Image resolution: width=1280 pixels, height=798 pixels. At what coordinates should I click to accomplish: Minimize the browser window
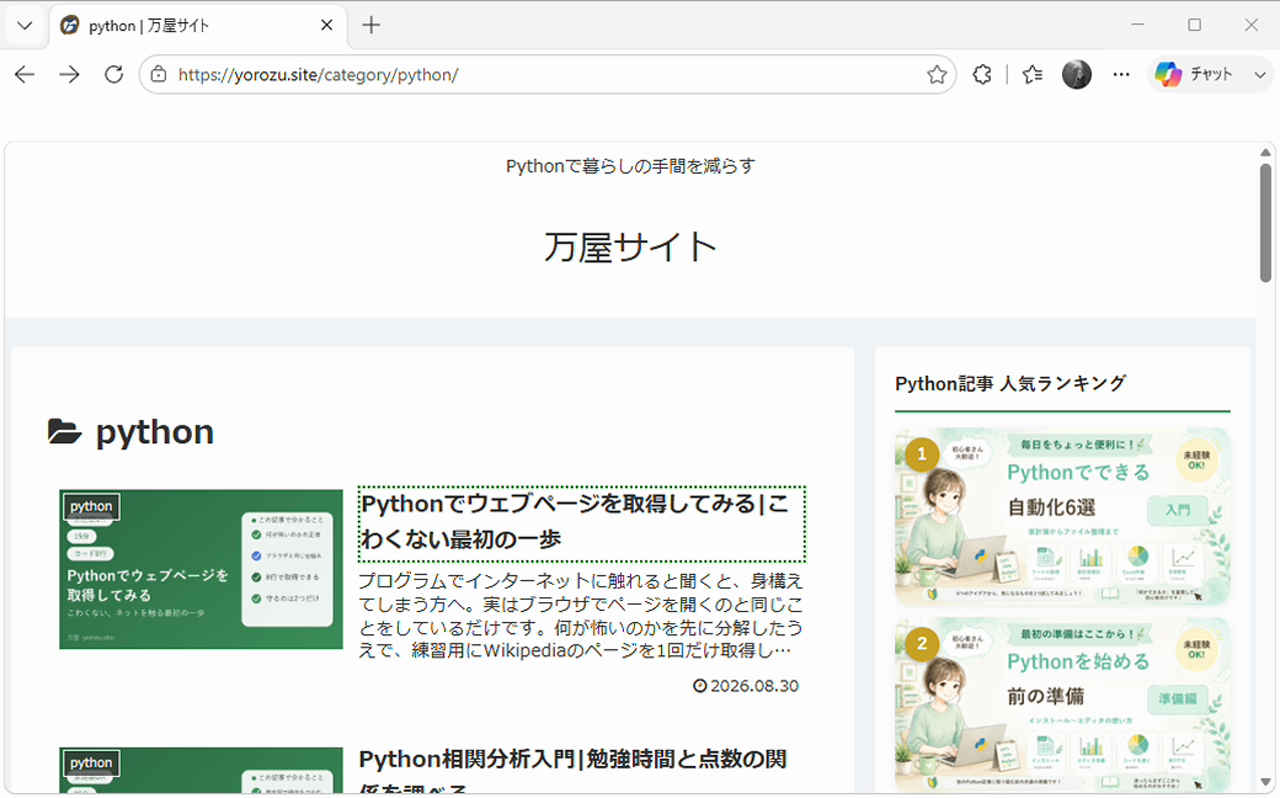click(x=1138, y=25)
